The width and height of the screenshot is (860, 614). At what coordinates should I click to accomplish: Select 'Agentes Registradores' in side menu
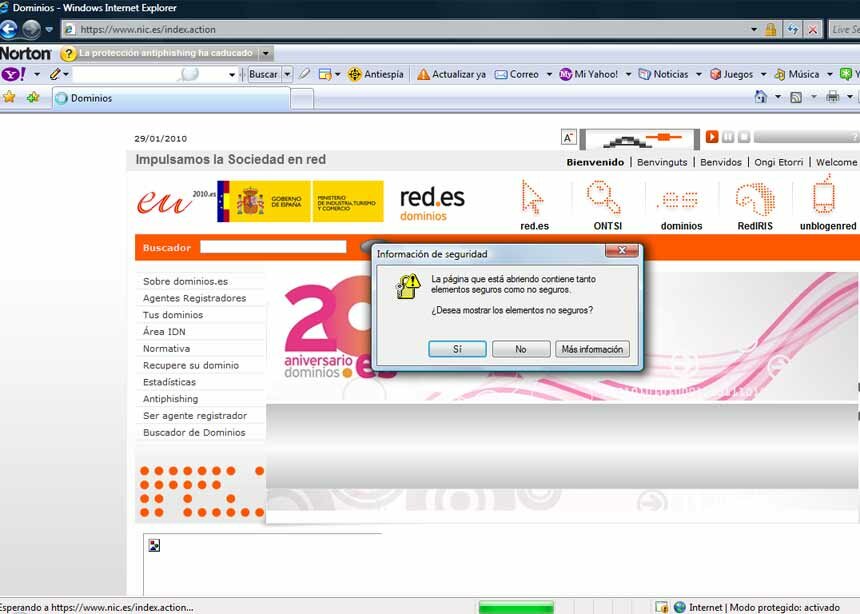194,298
